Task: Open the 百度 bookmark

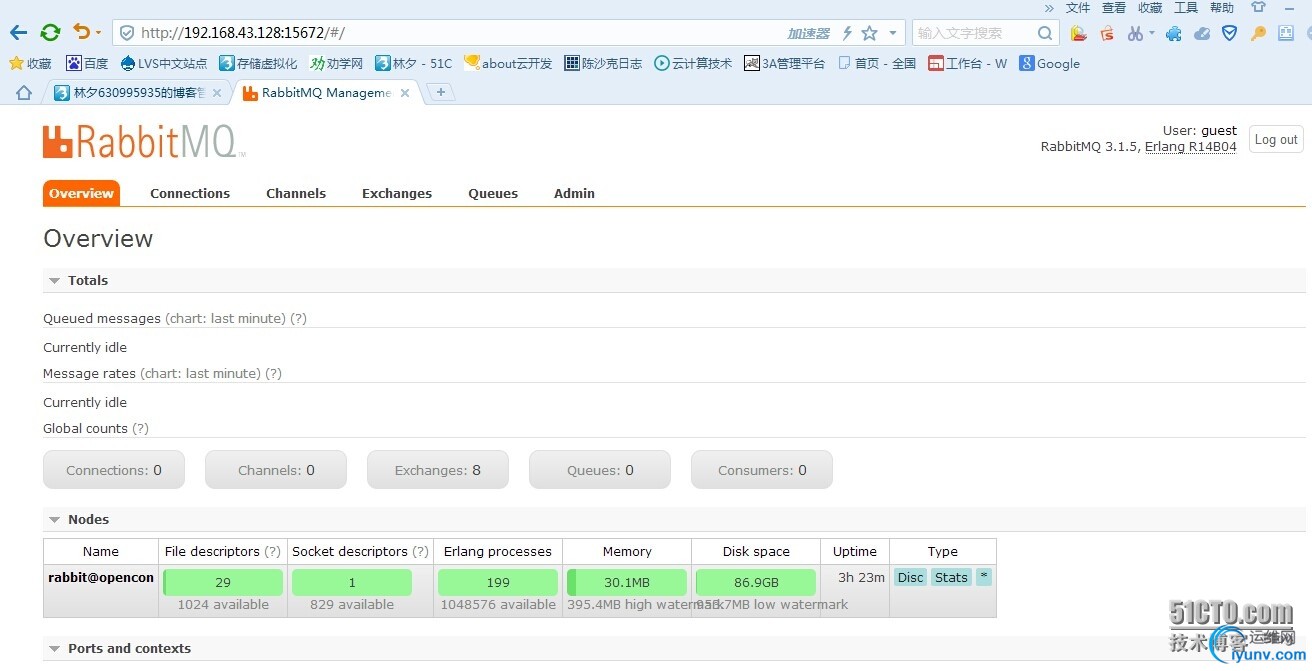Action: [87, 63]
